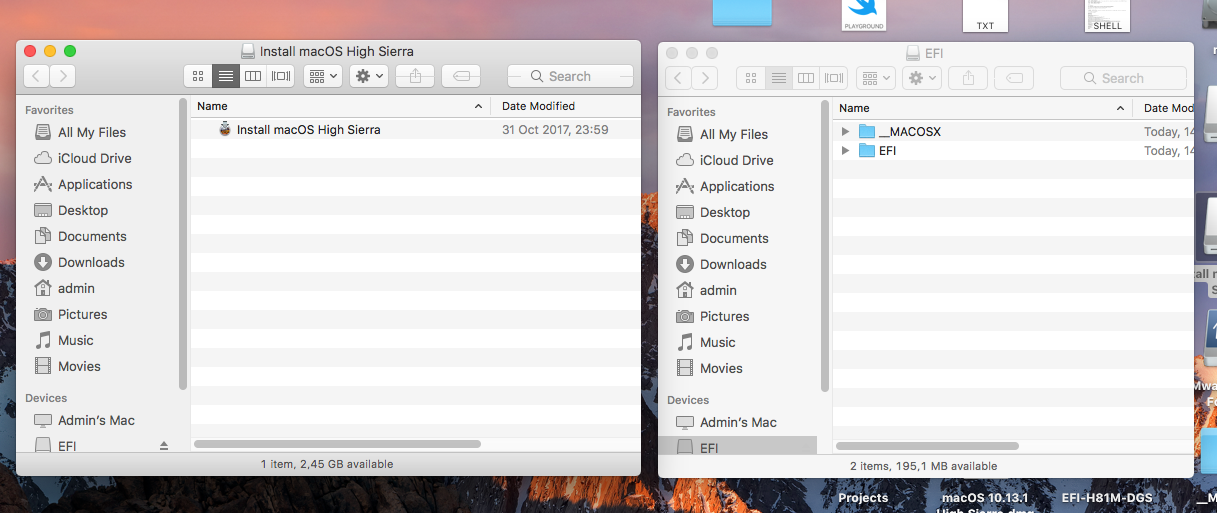Click horizontal scrollbar in Install macOS window
The width and height of the screenshot is (1217, 513).
click(x=337, y=444)
